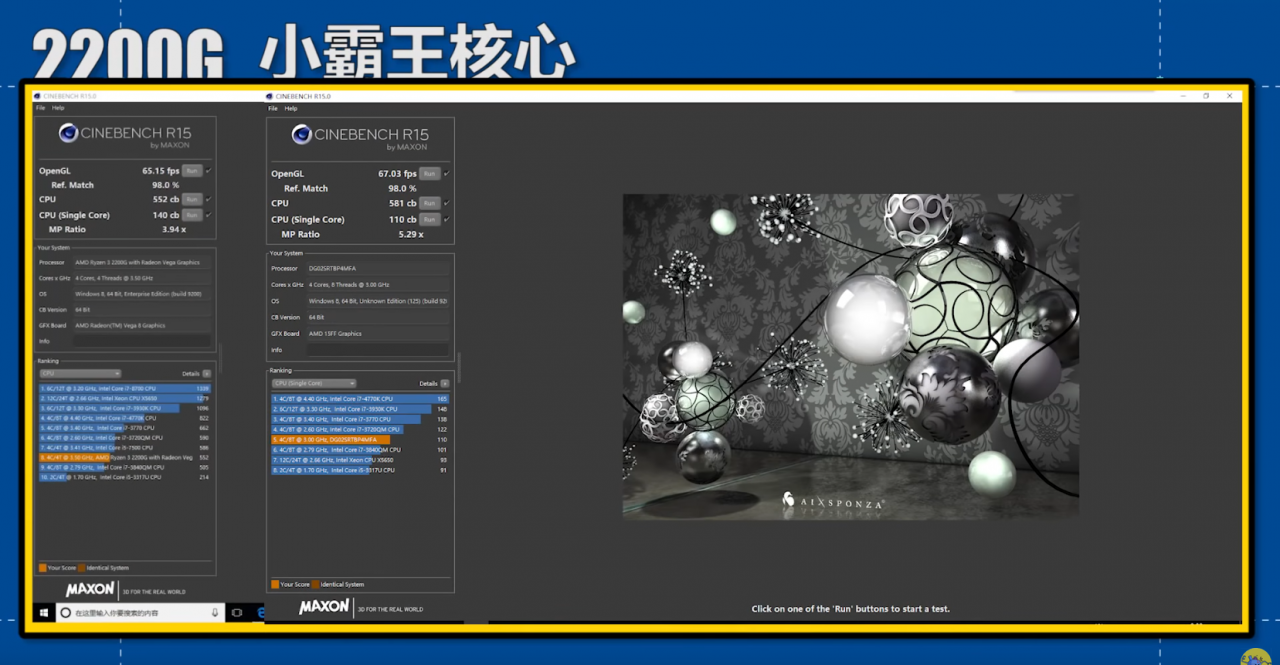Click MAXON logo in Ryzen 2200G window
Viewport: 1280px width, 665px height.
click(x=90, y=590)
